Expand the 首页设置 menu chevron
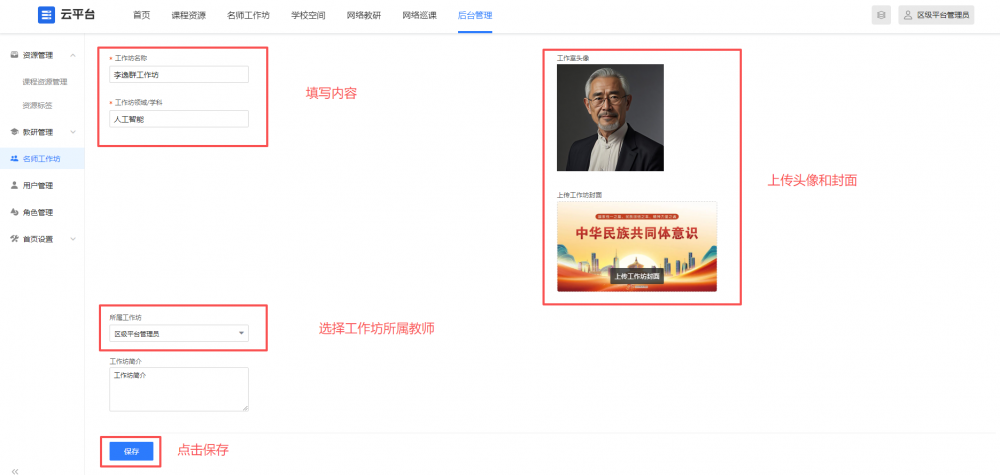The image size is (1000, 475). coord(73,239)
